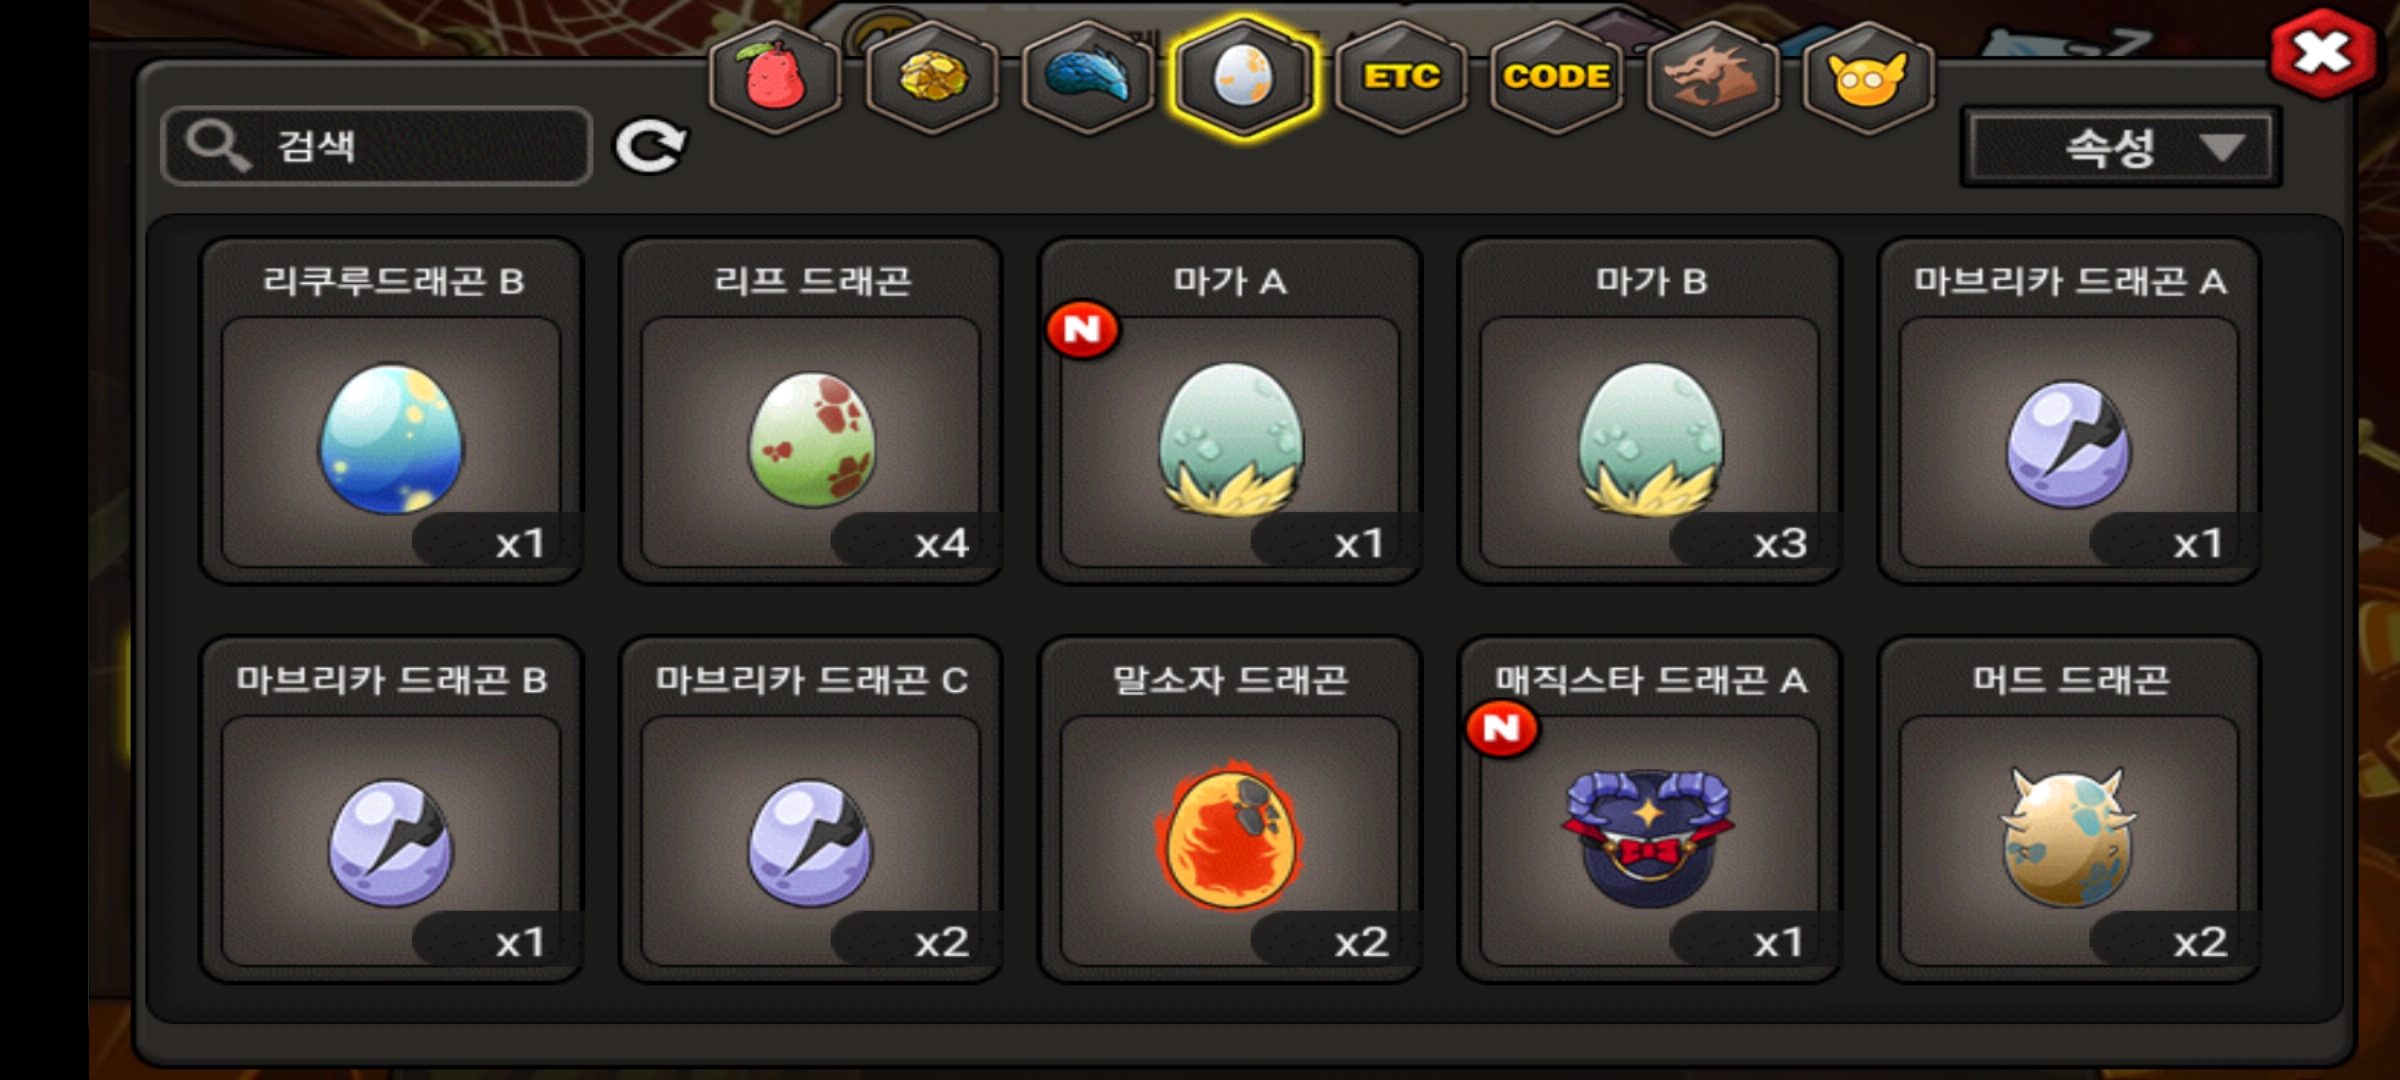The width and height of the screenshot is (2400, 1080).
Task: Pick the 말소자 드래곤 flaming egg
Action: point(1230,809)
